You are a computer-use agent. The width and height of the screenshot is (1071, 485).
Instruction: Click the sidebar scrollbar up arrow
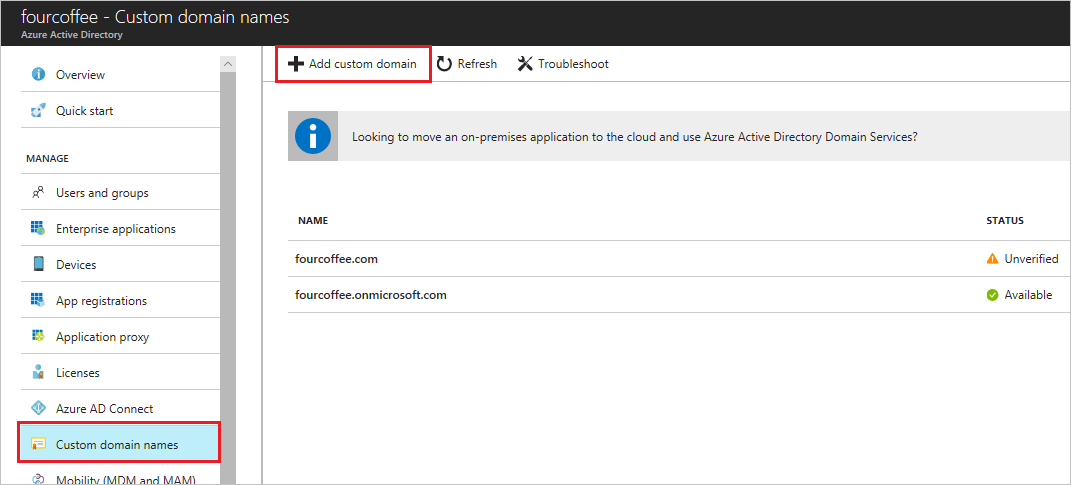coord(228,64)
